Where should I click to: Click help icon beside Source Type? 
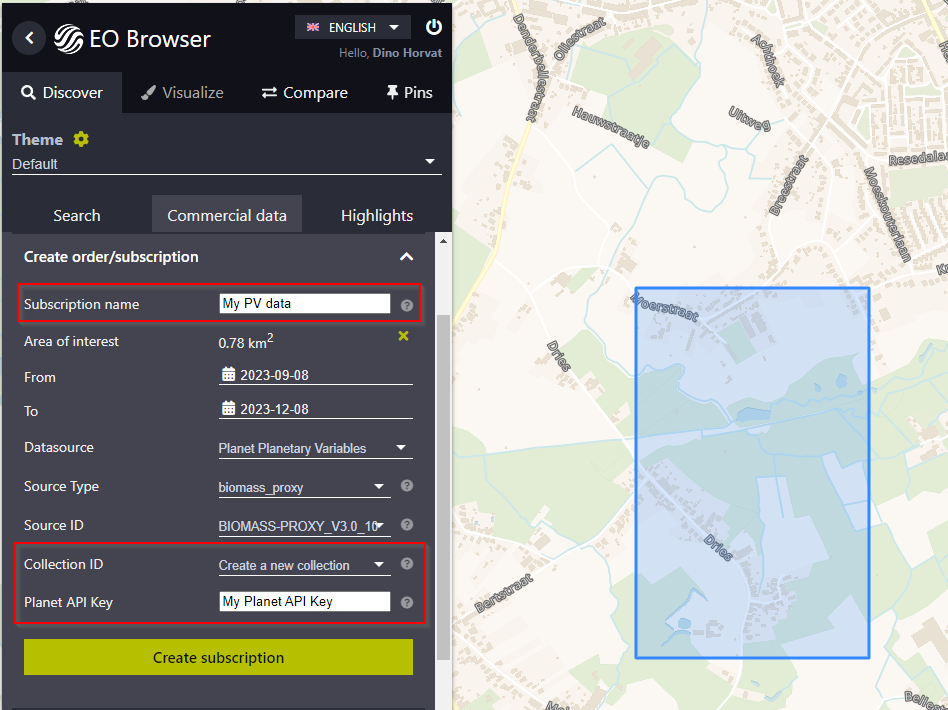407,486
